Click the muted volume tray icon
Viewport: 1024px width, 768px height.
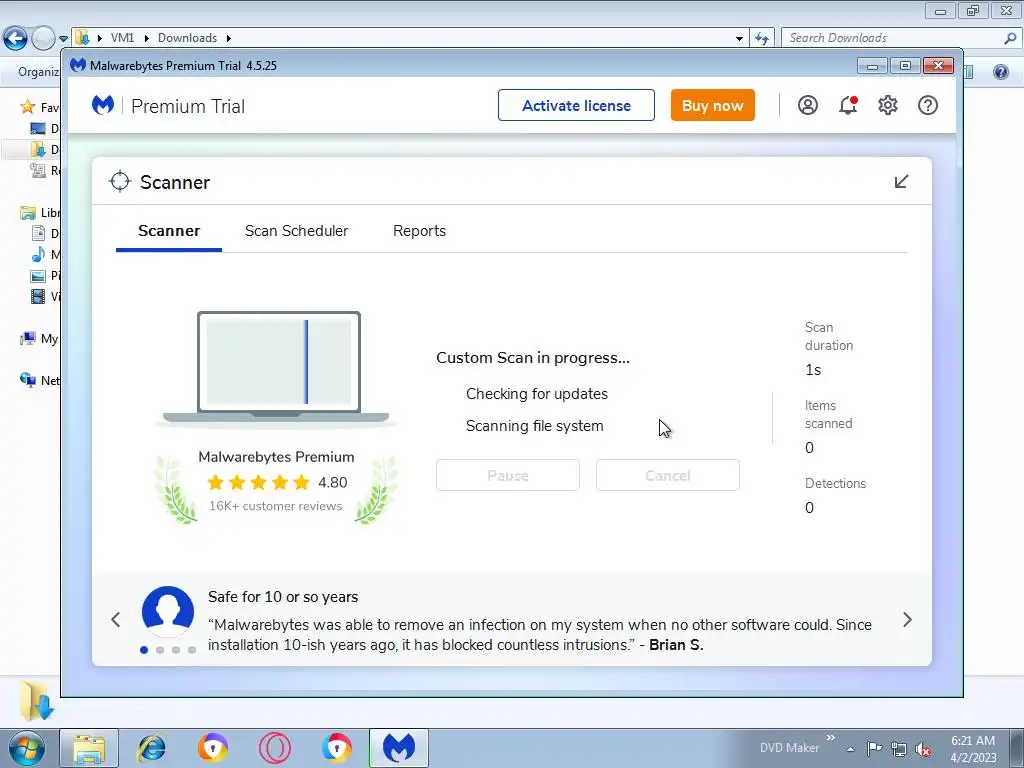point(923,749)
